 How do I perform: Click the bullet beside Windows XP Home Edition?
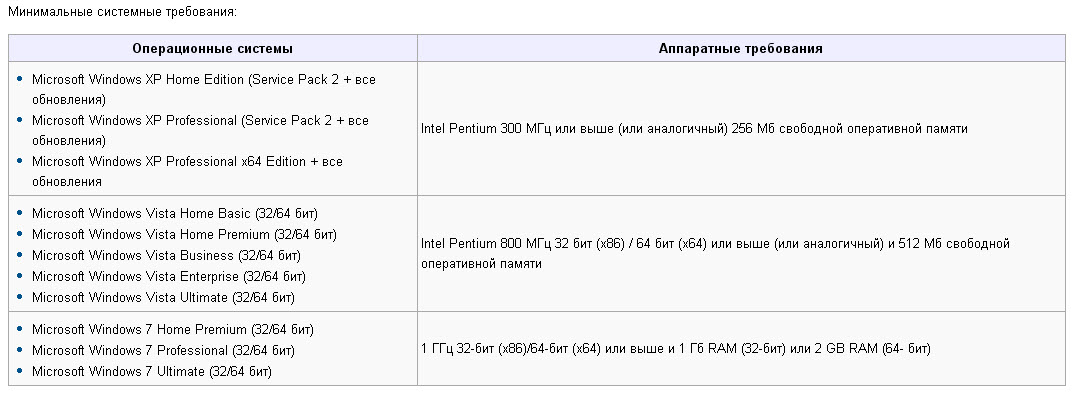pyautogui.click(x=19, y=79)
